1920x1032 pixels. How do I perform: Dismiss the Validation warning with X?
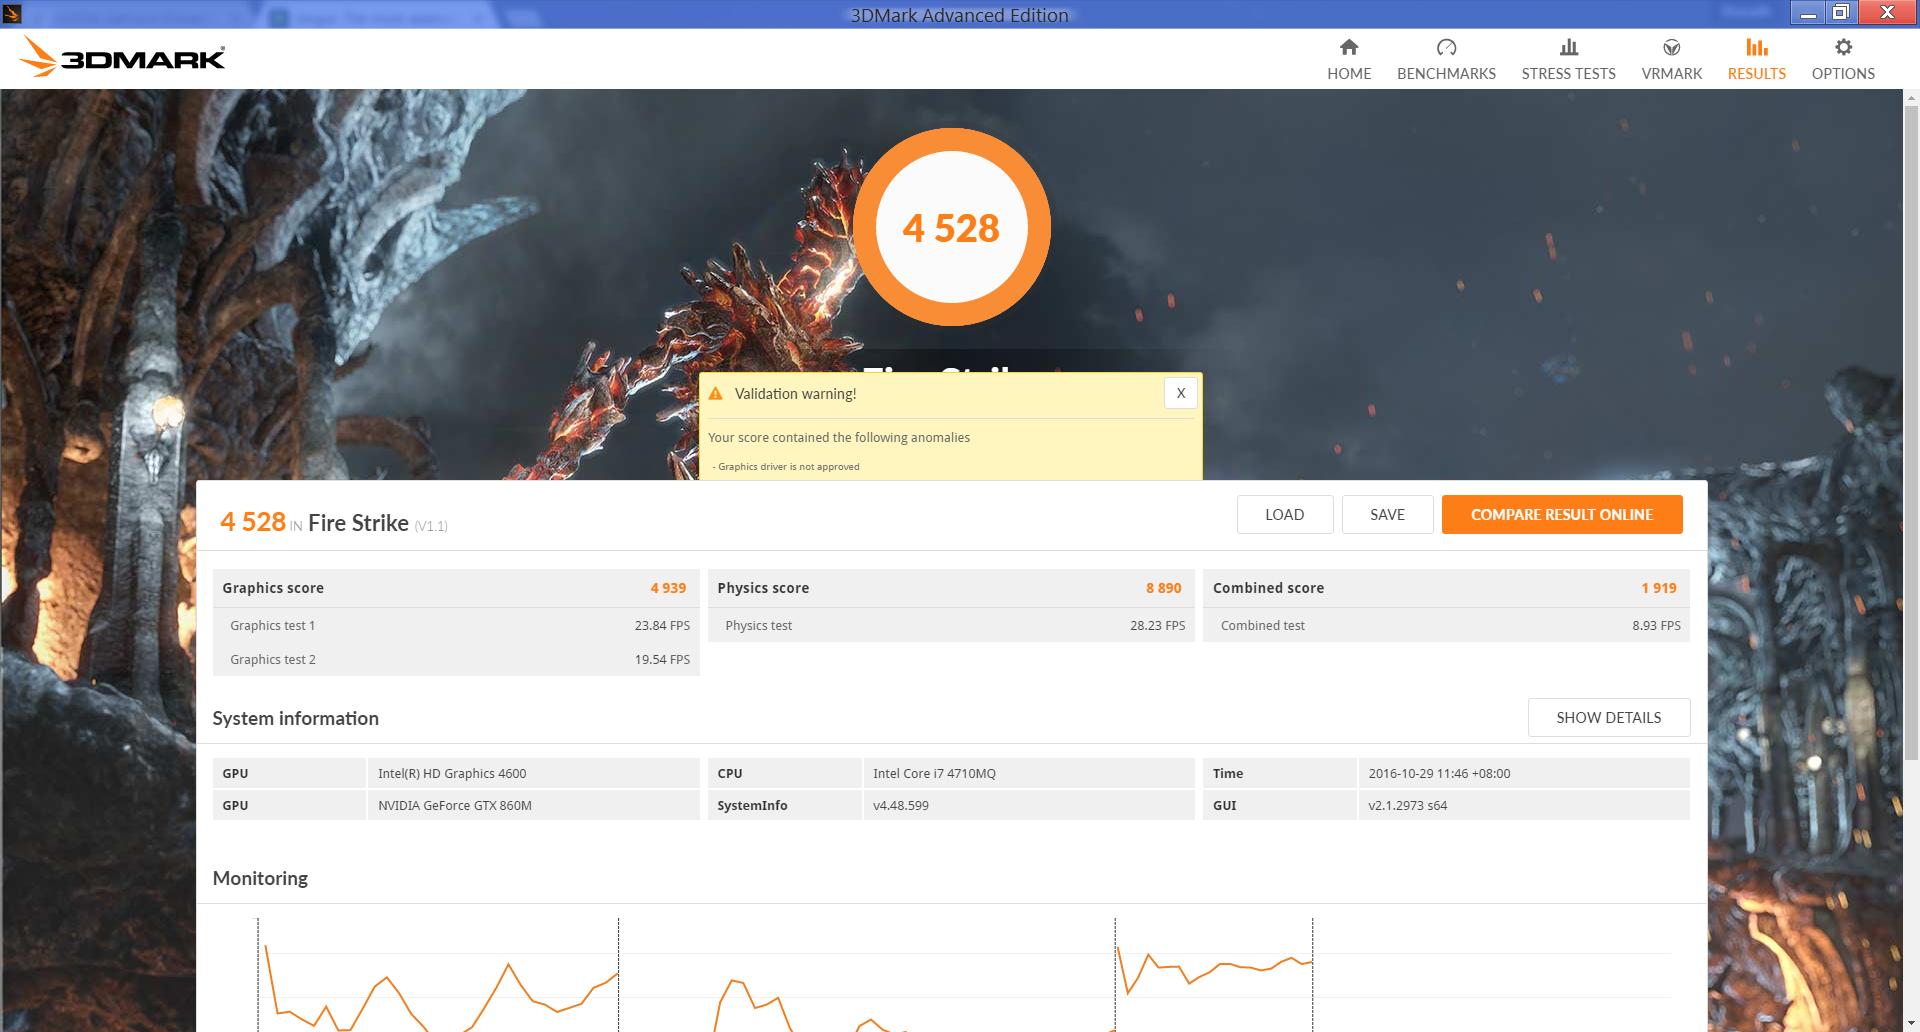click(1181, 393)
